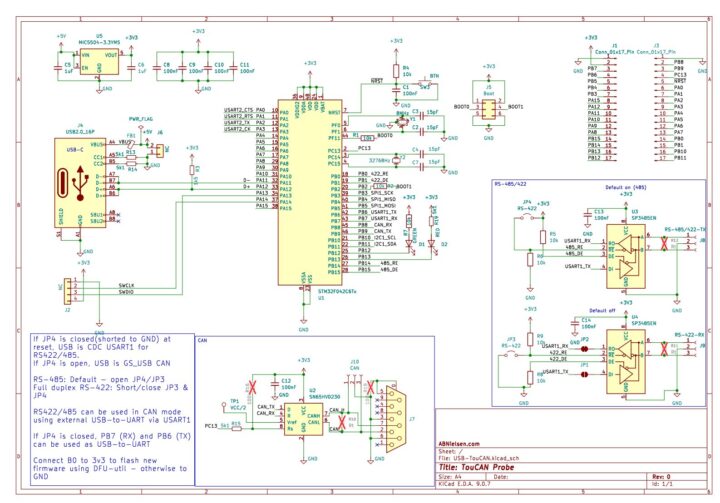
Task: Click the SN65HVD230 part name text
Action: tap(325, 396)
